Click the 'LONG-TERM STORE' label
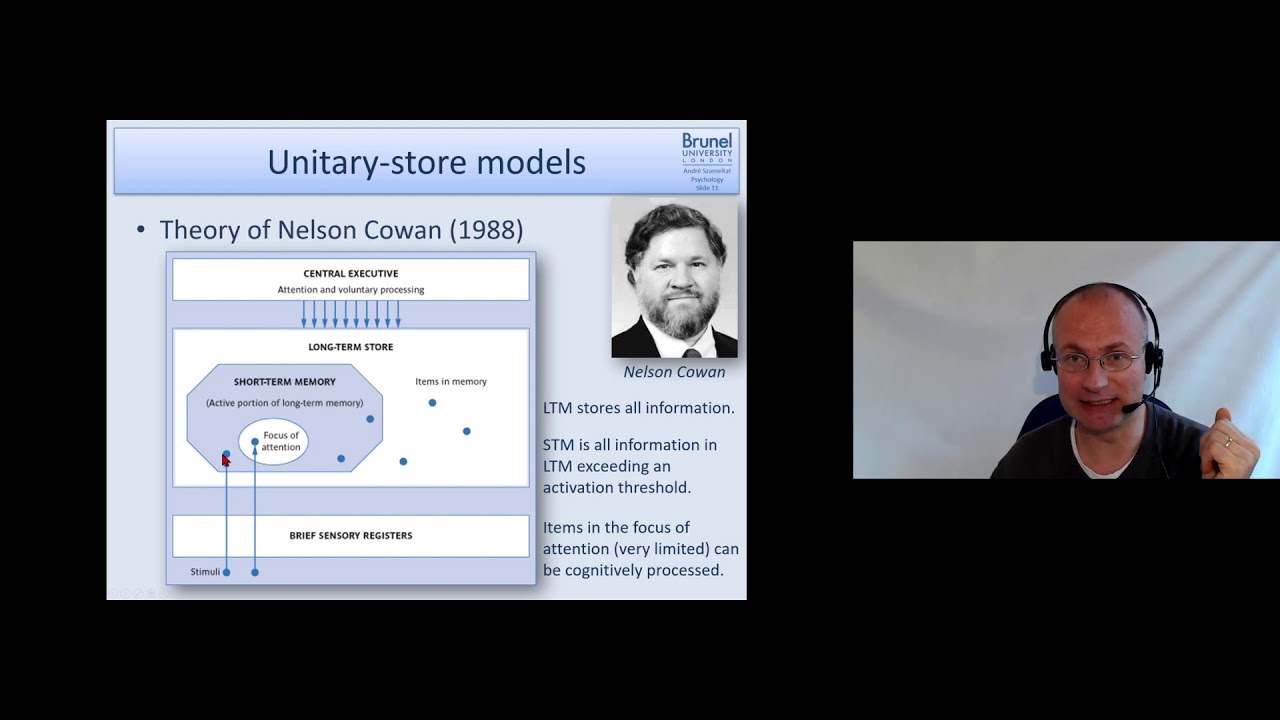The height and width of the screenshot is (720, 1280). (x=351, y=347)
